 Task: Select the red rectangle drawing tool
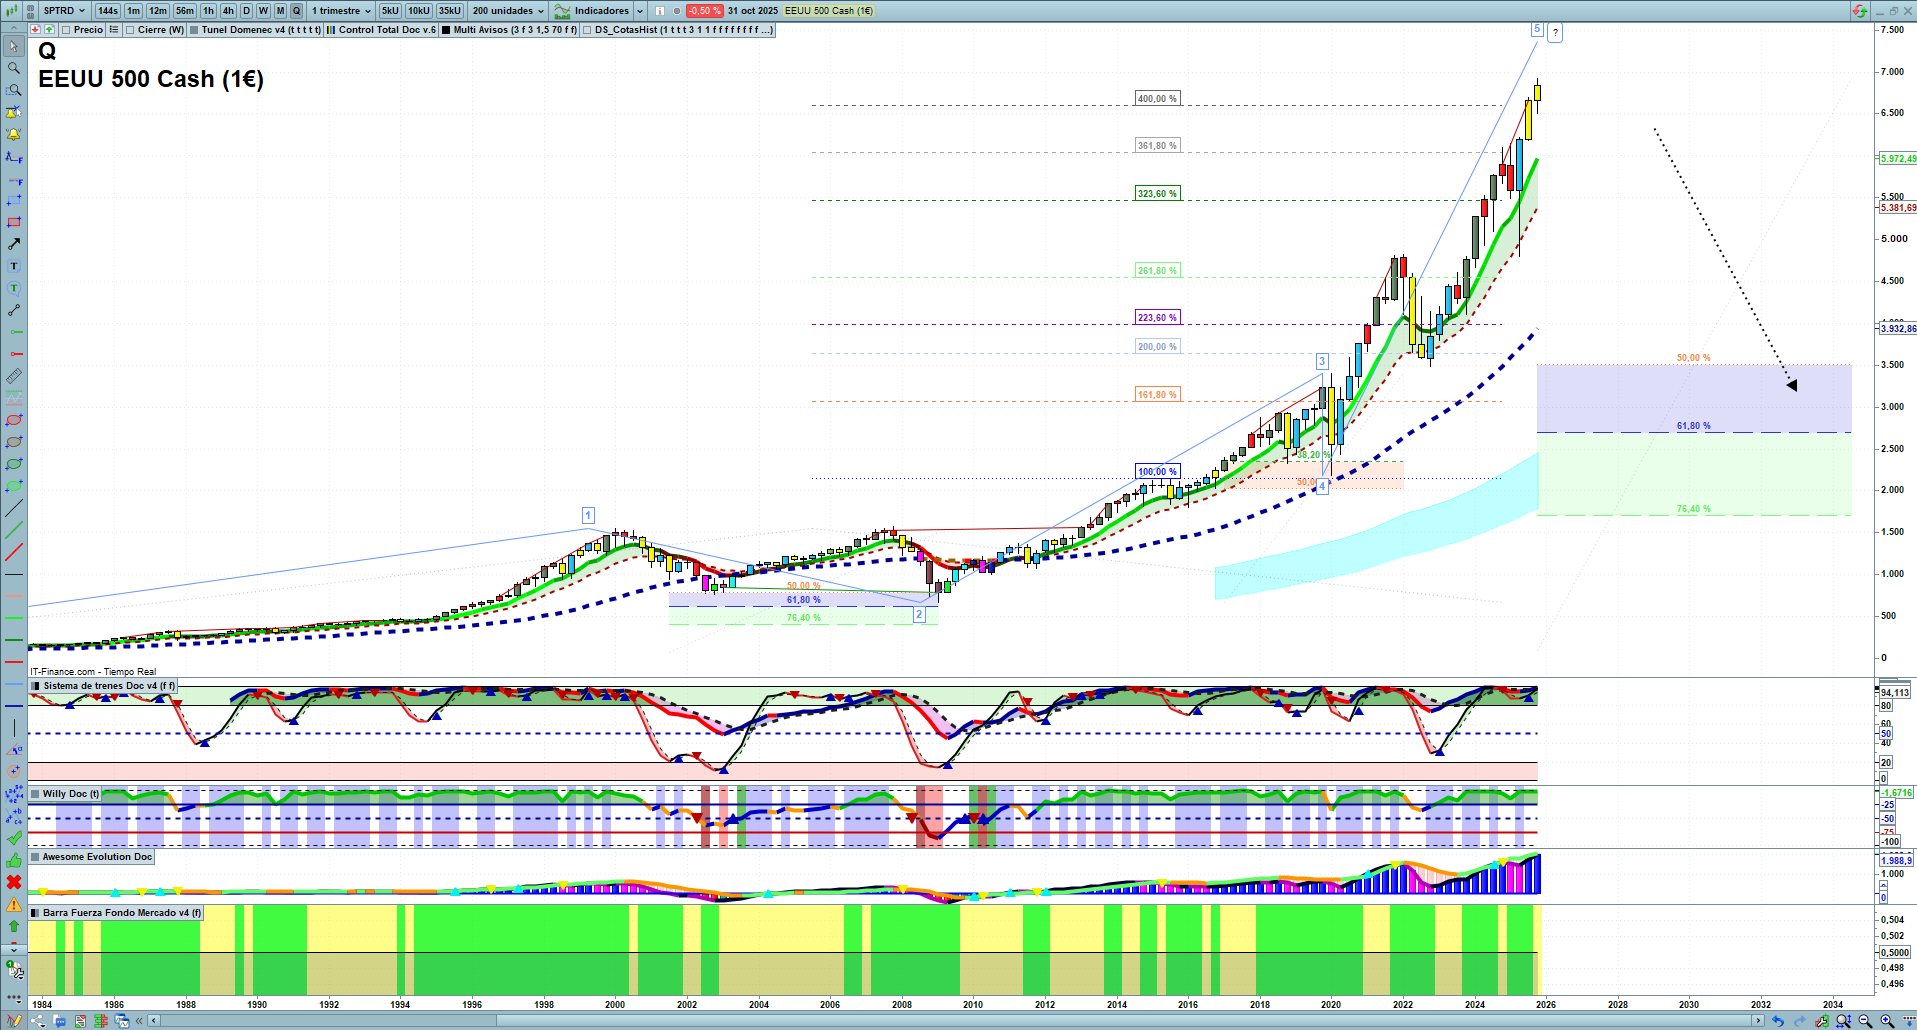[14, 222]
